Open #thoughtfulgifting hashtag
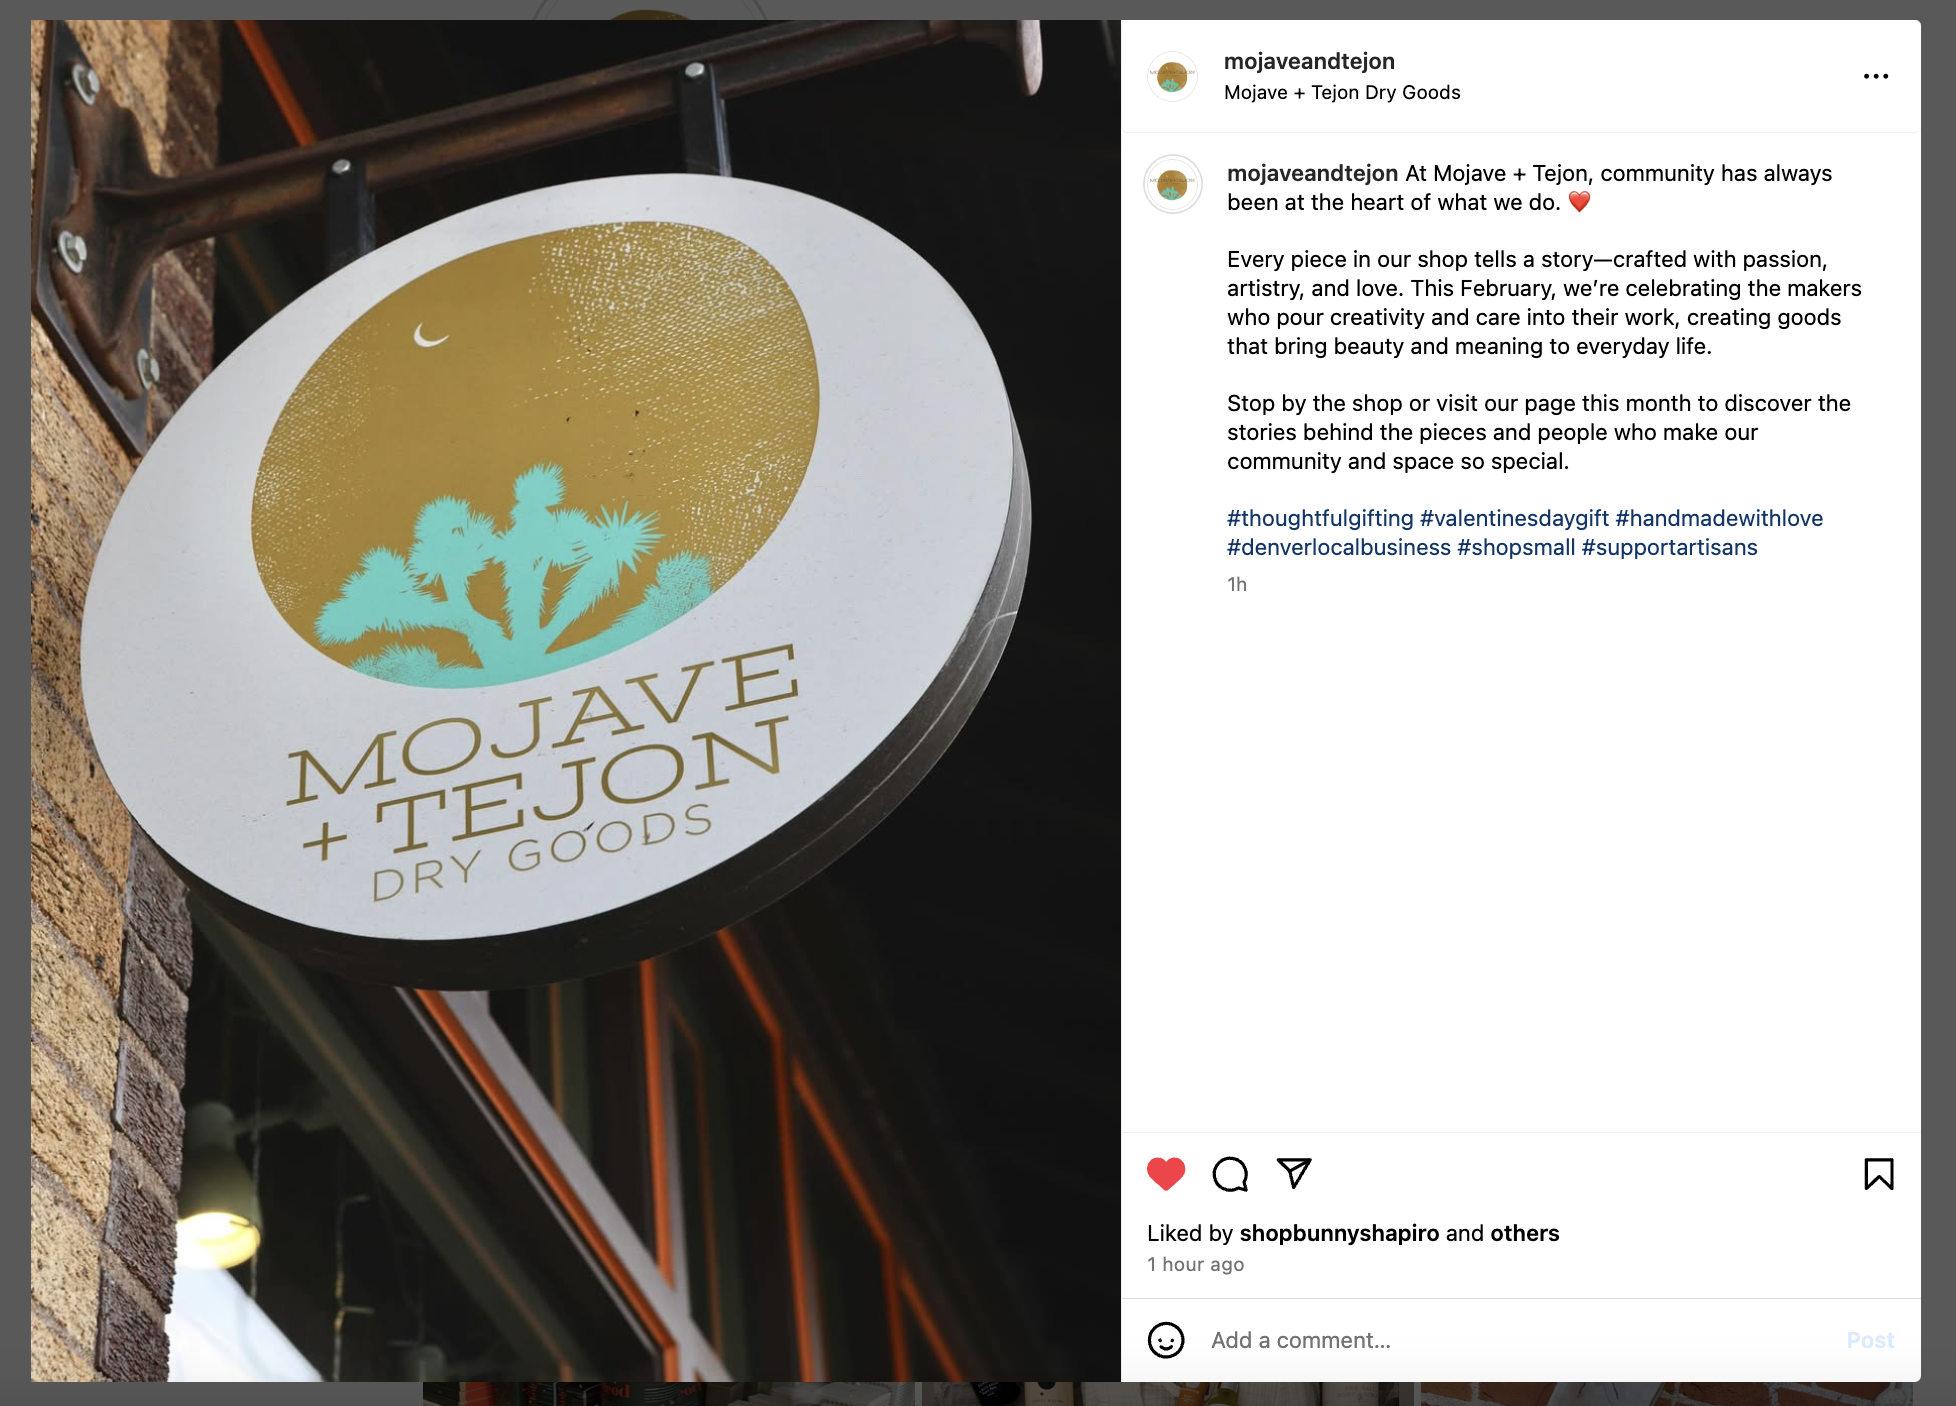The height and width of the screenshot is (1406, 1956). coord(1320,518)
